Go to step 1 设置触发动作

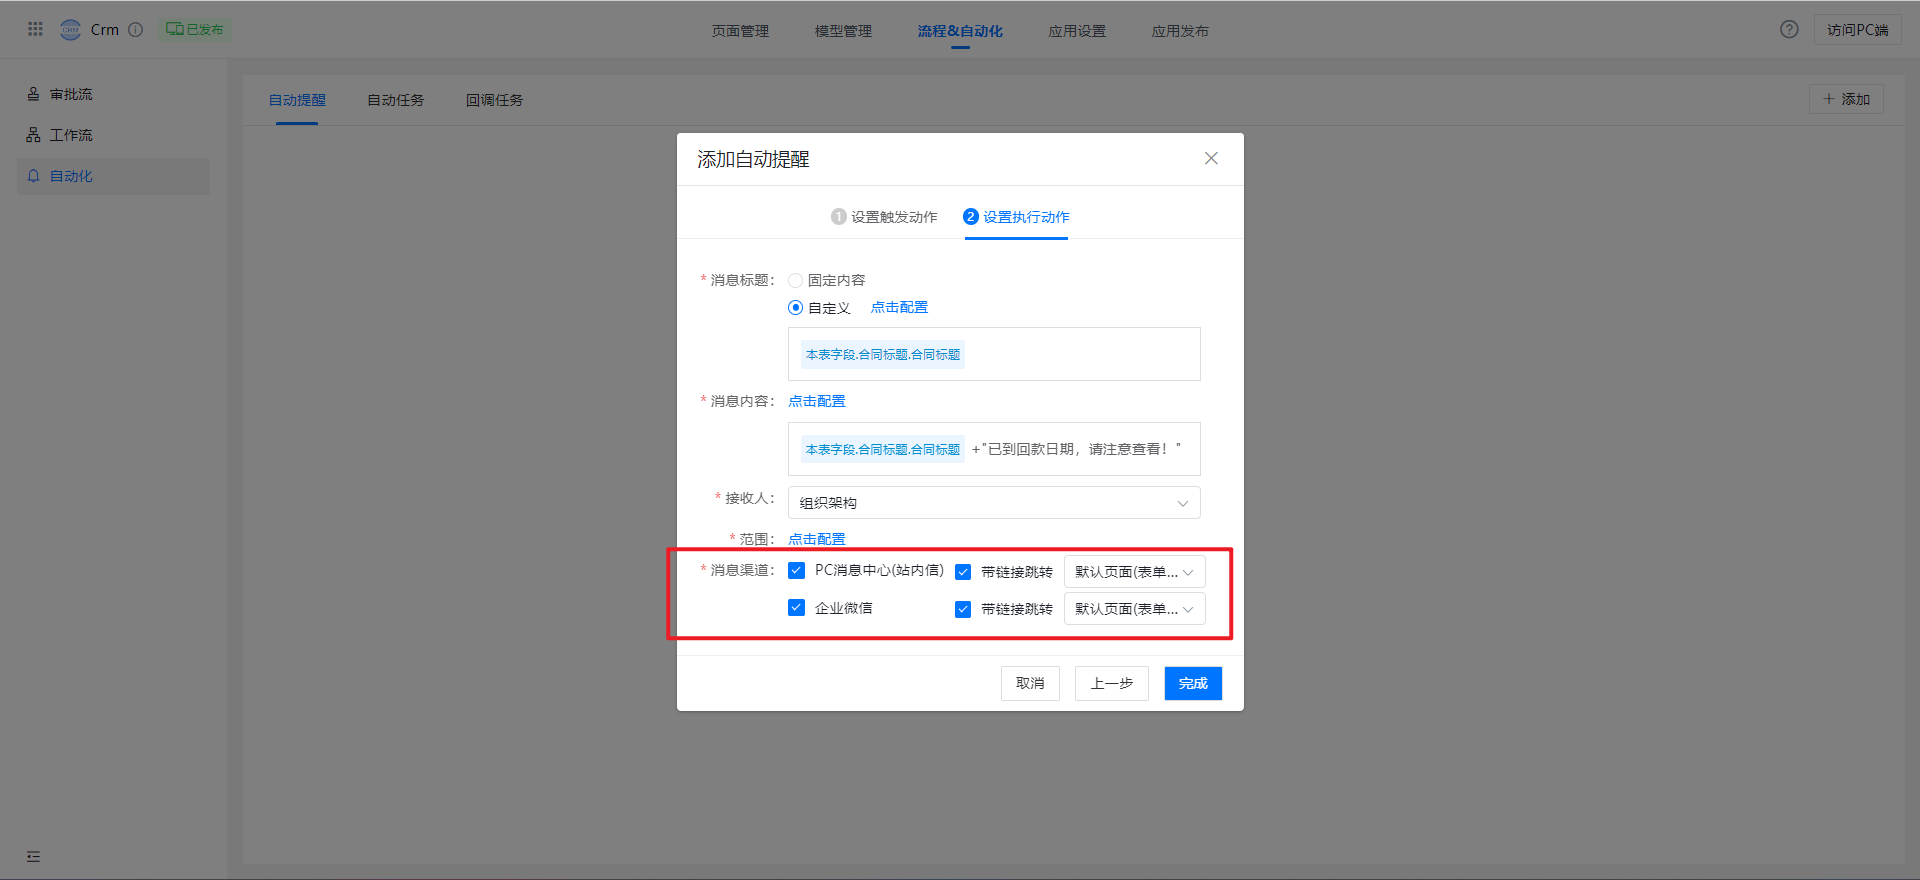tap(884, 217)
